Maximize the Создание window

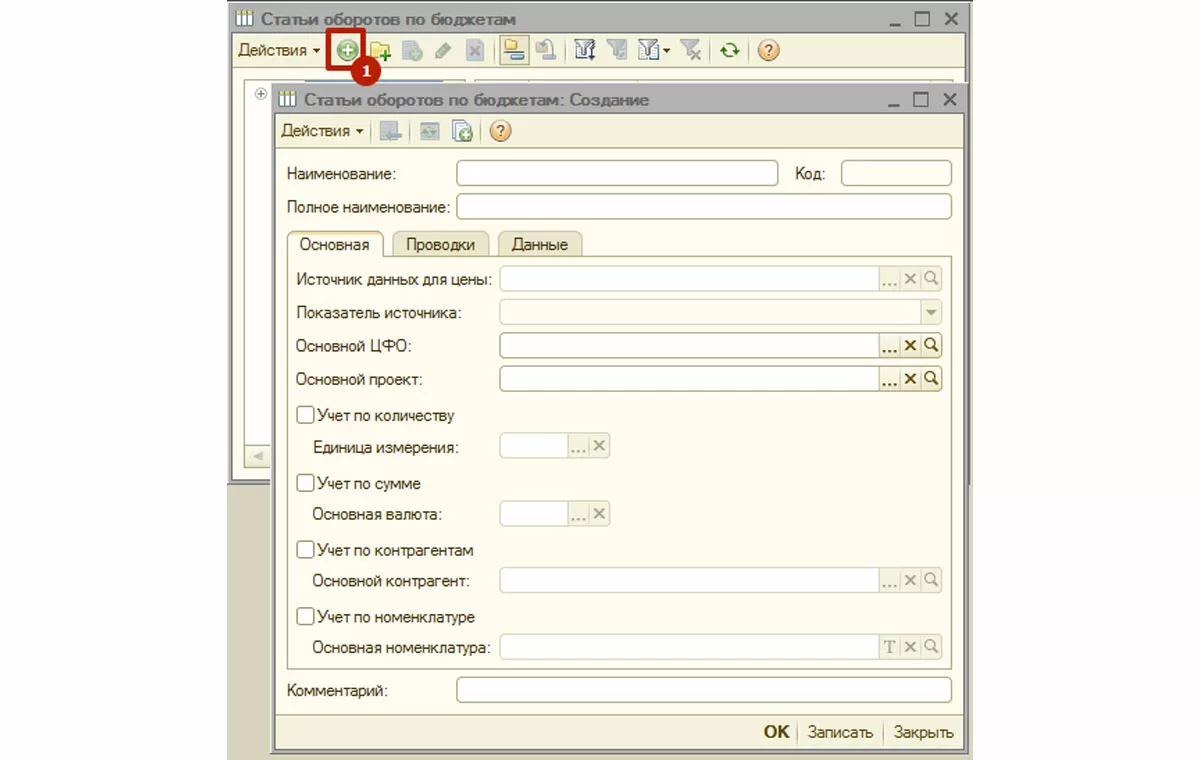click(921, 99)
